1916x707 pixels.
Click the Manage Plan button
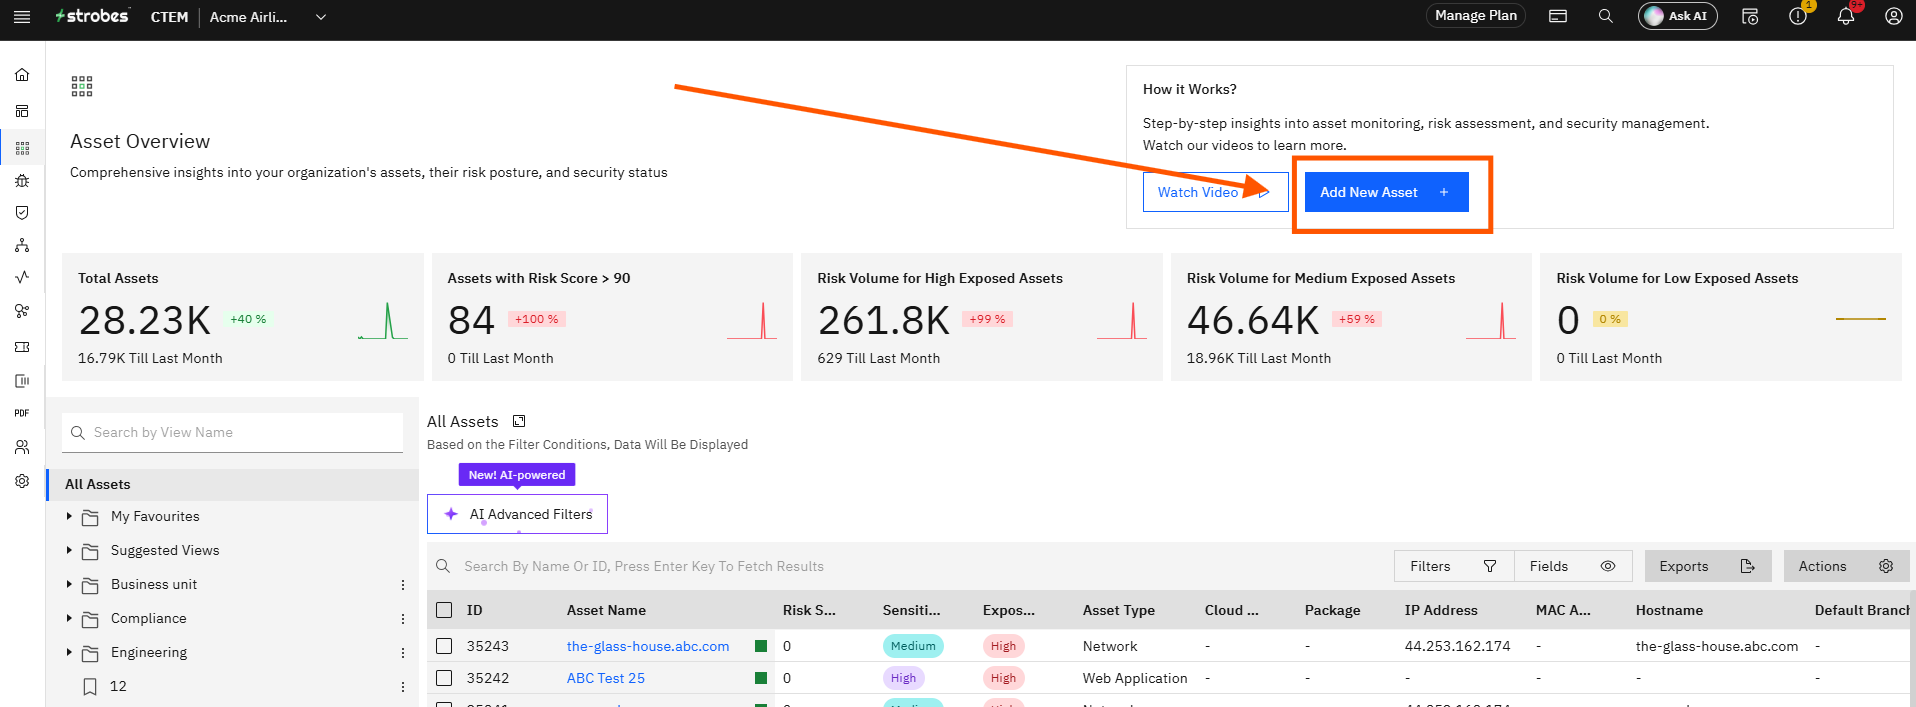coord(1476,16)
